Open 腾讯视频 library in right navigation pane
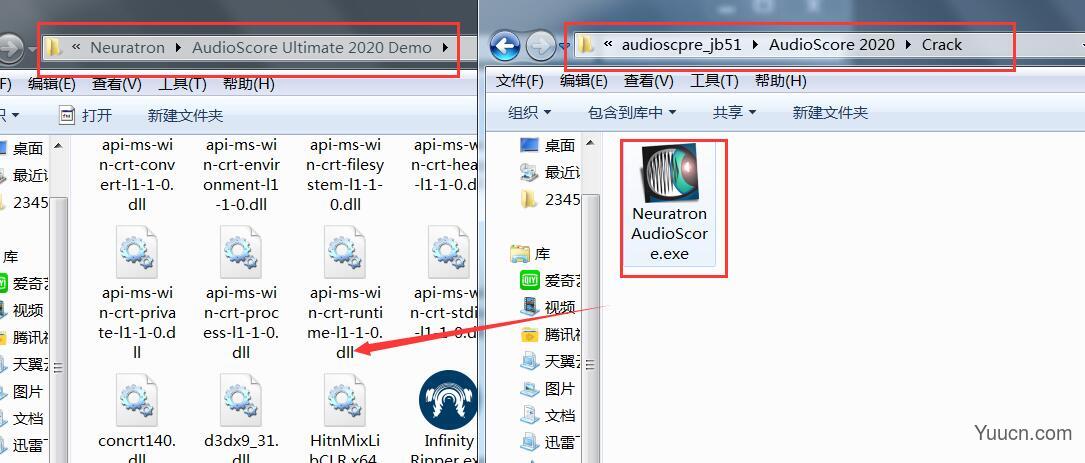This screenshot has height=463, width=1085. tap(549, 334)
